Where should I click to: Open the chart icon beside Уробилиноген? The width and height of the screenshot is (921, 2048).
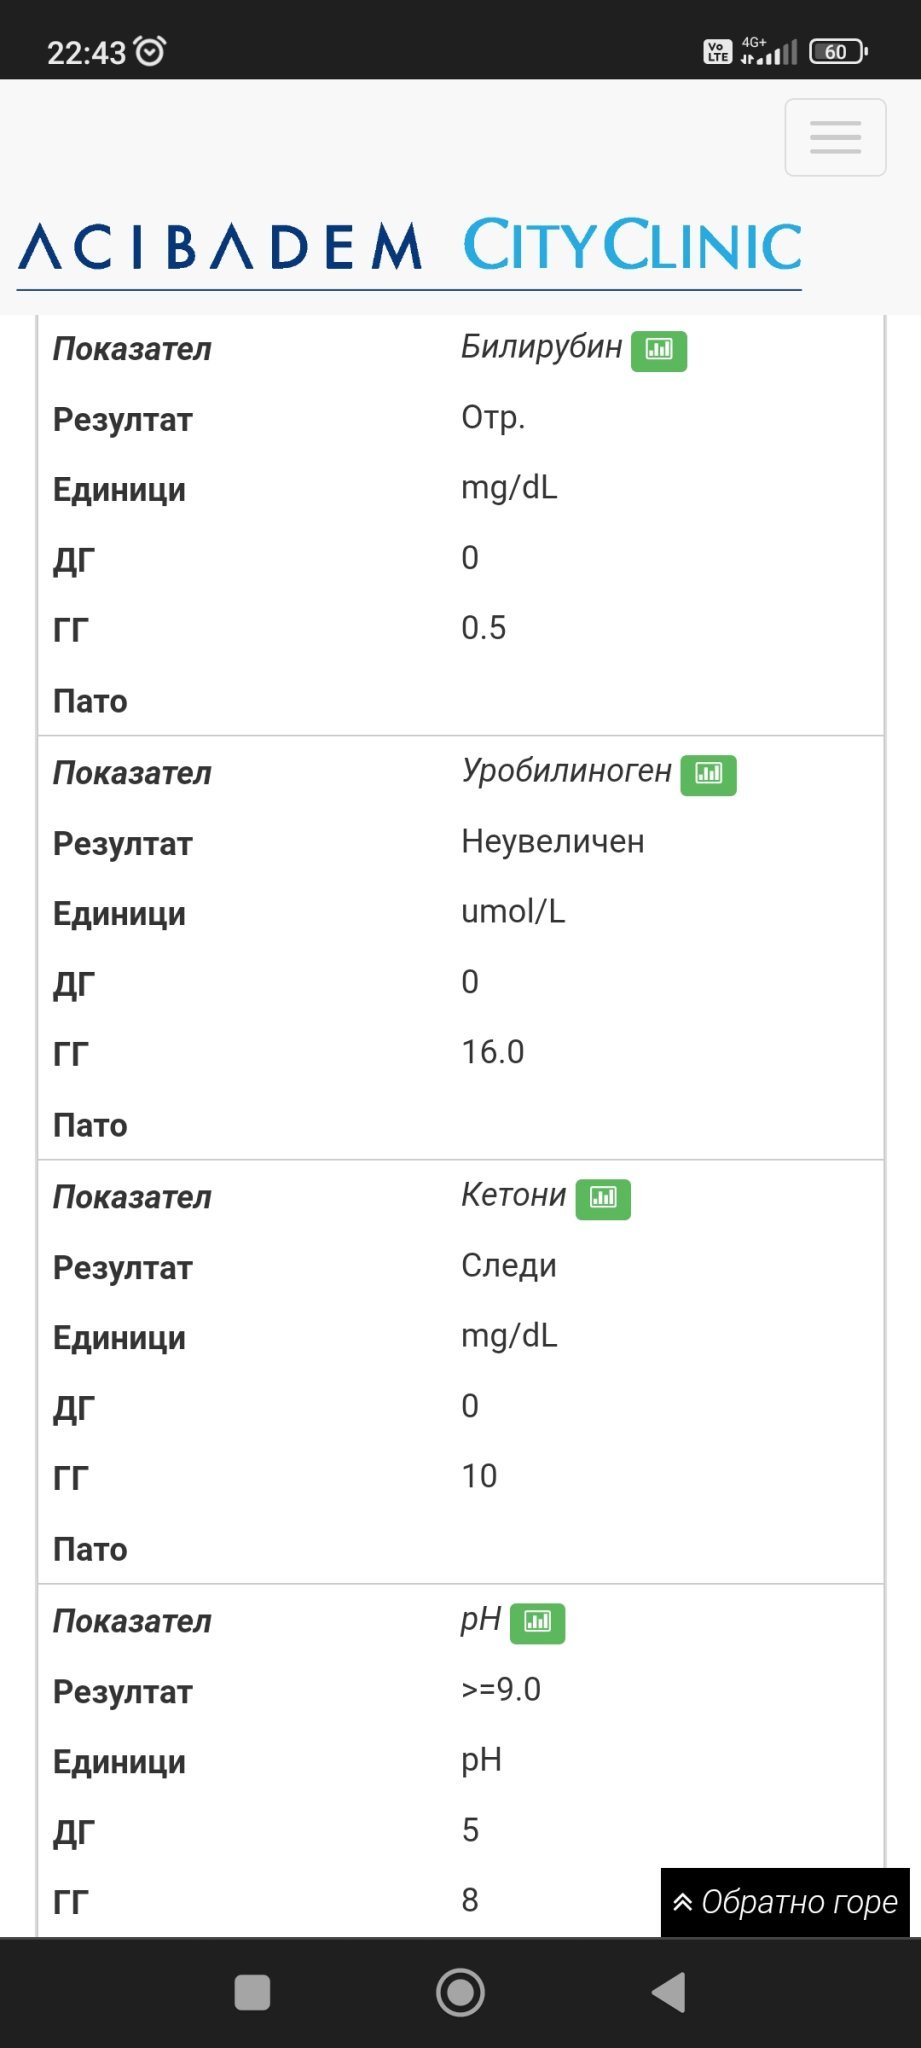(x=708, y=774)
